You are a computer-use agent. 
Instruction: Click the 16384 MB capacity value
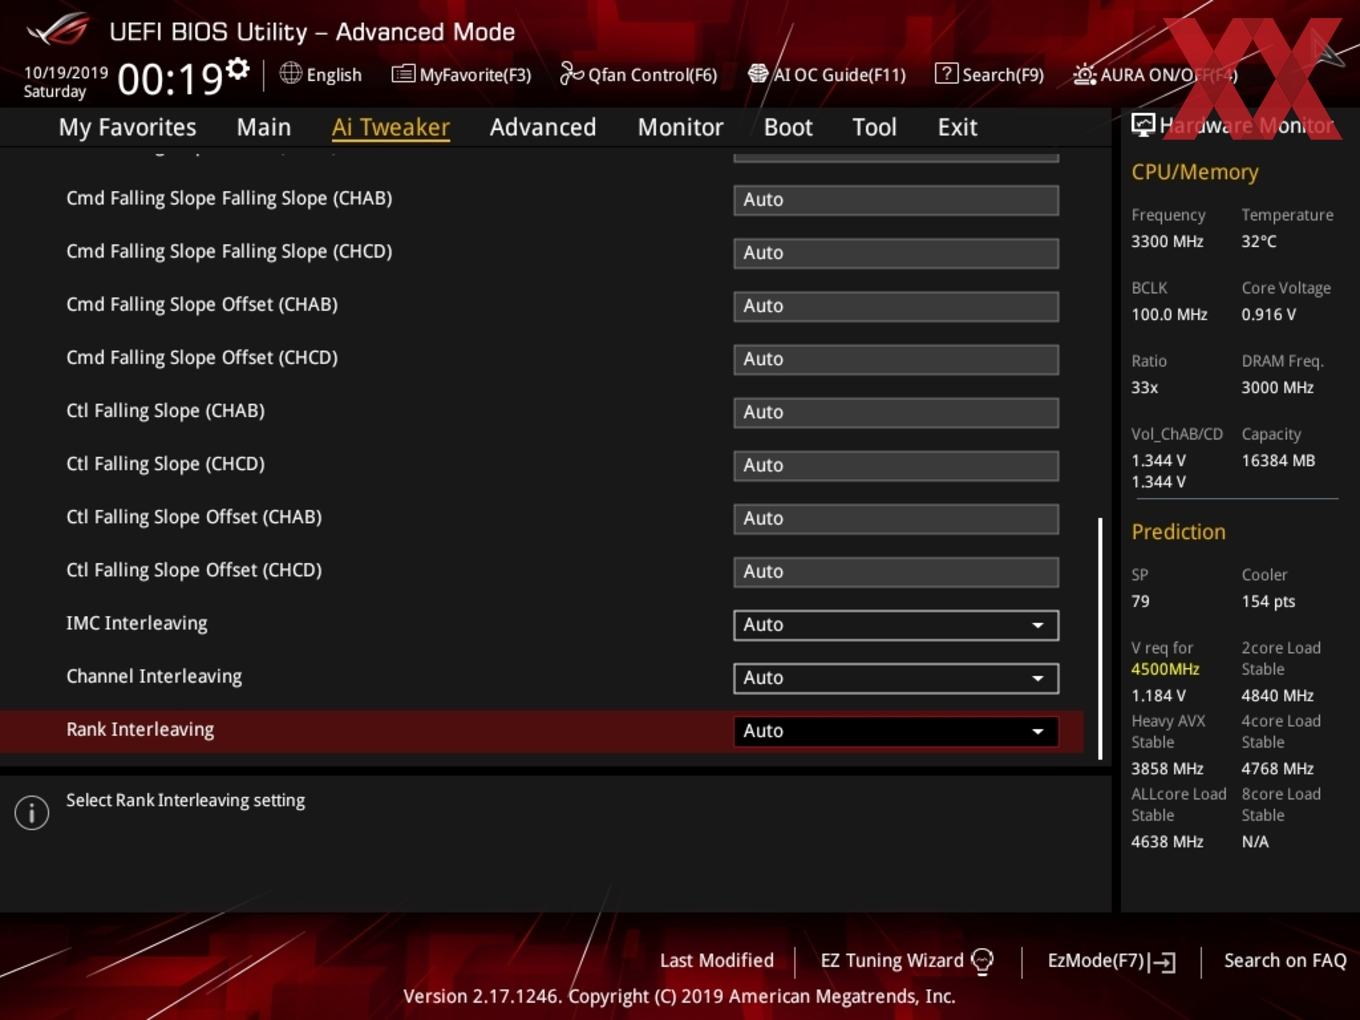tap(1278, 460)
